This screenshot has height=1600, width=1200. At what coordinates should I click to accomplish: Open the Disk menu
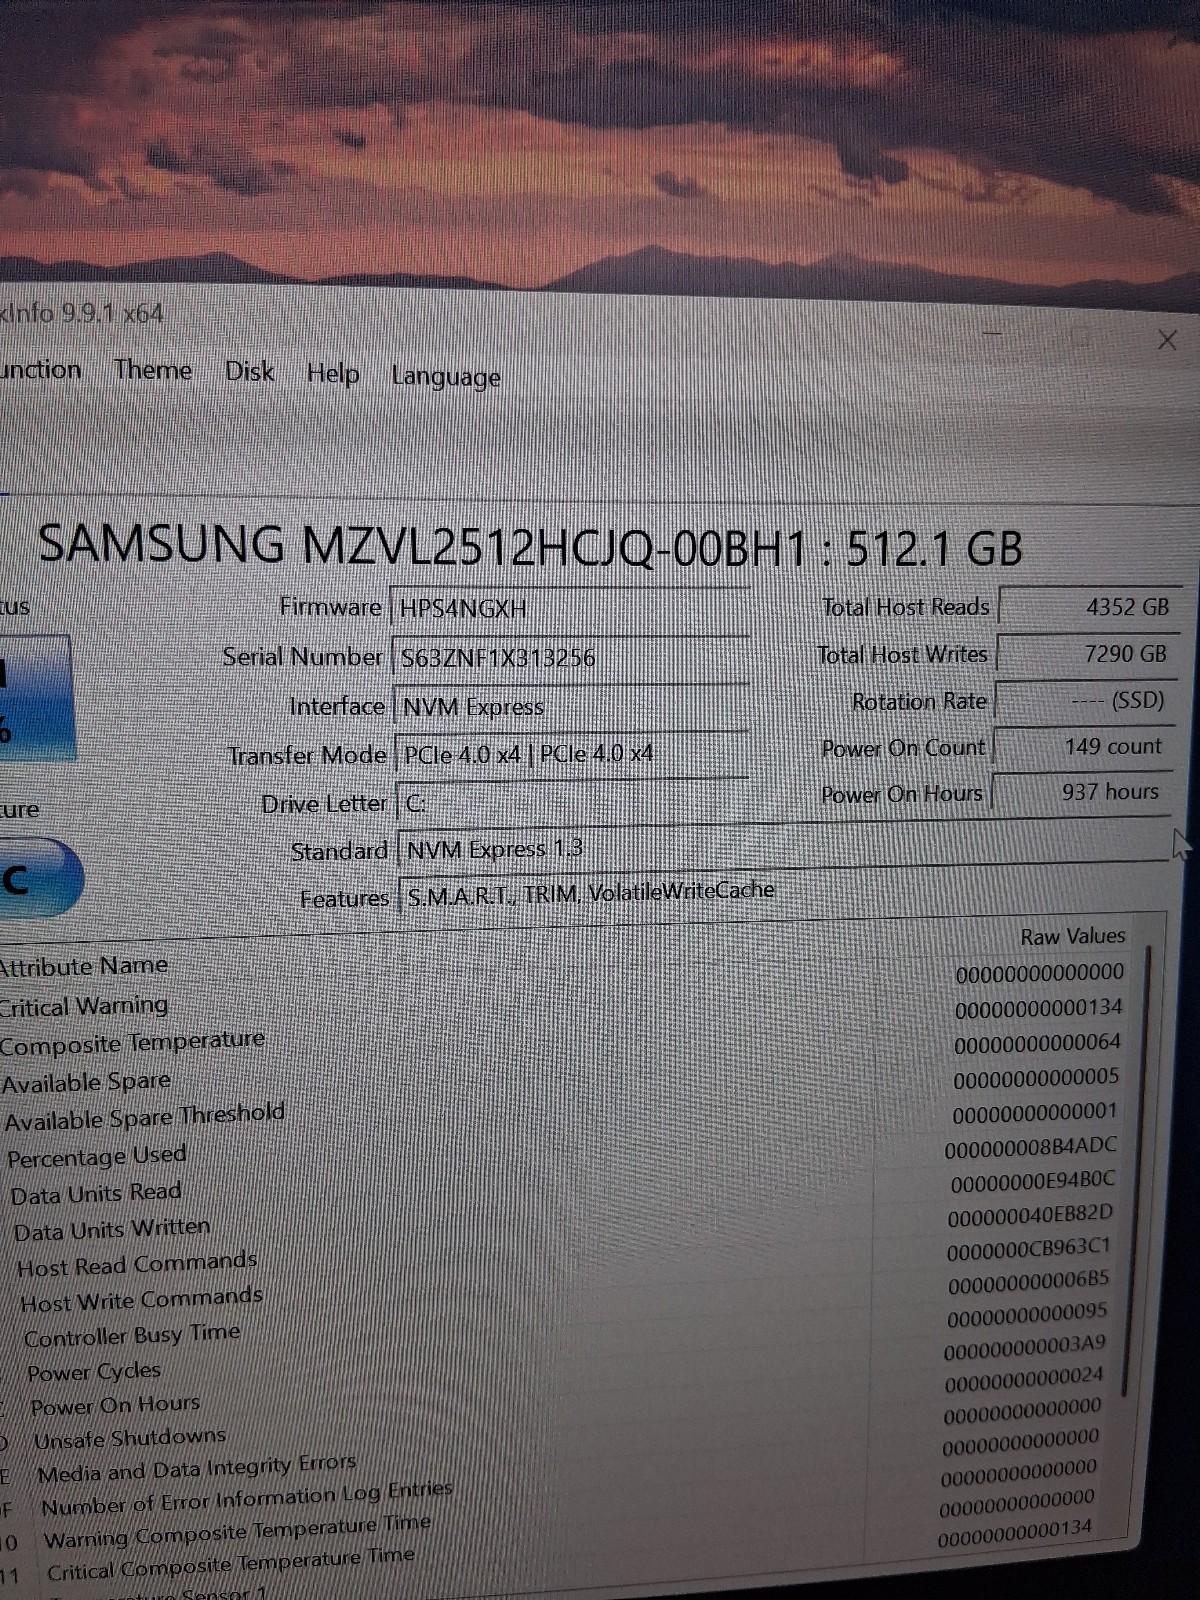[249, 372]
